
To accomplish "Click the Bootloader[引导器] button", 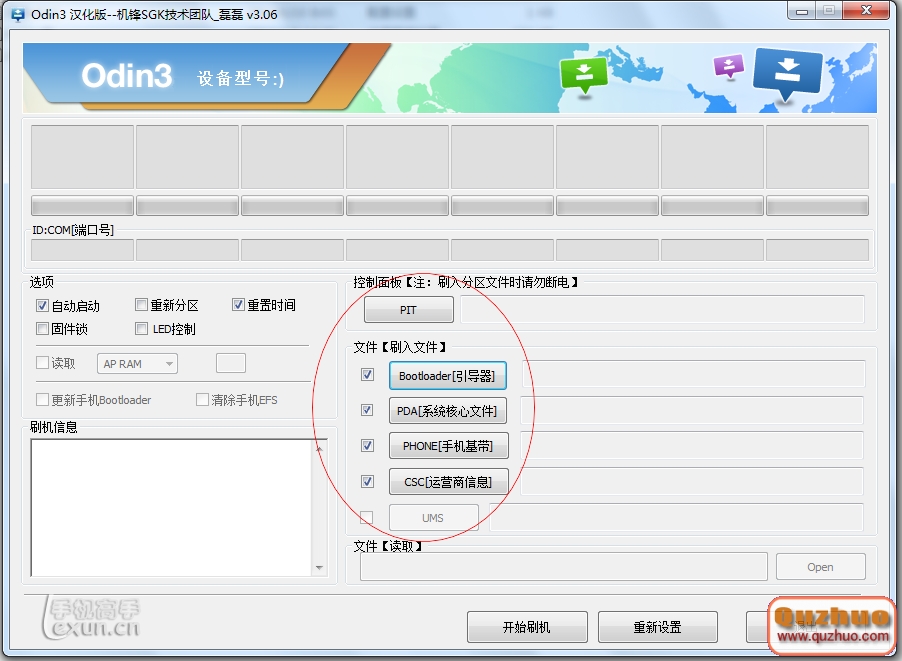I will point(448,376).
